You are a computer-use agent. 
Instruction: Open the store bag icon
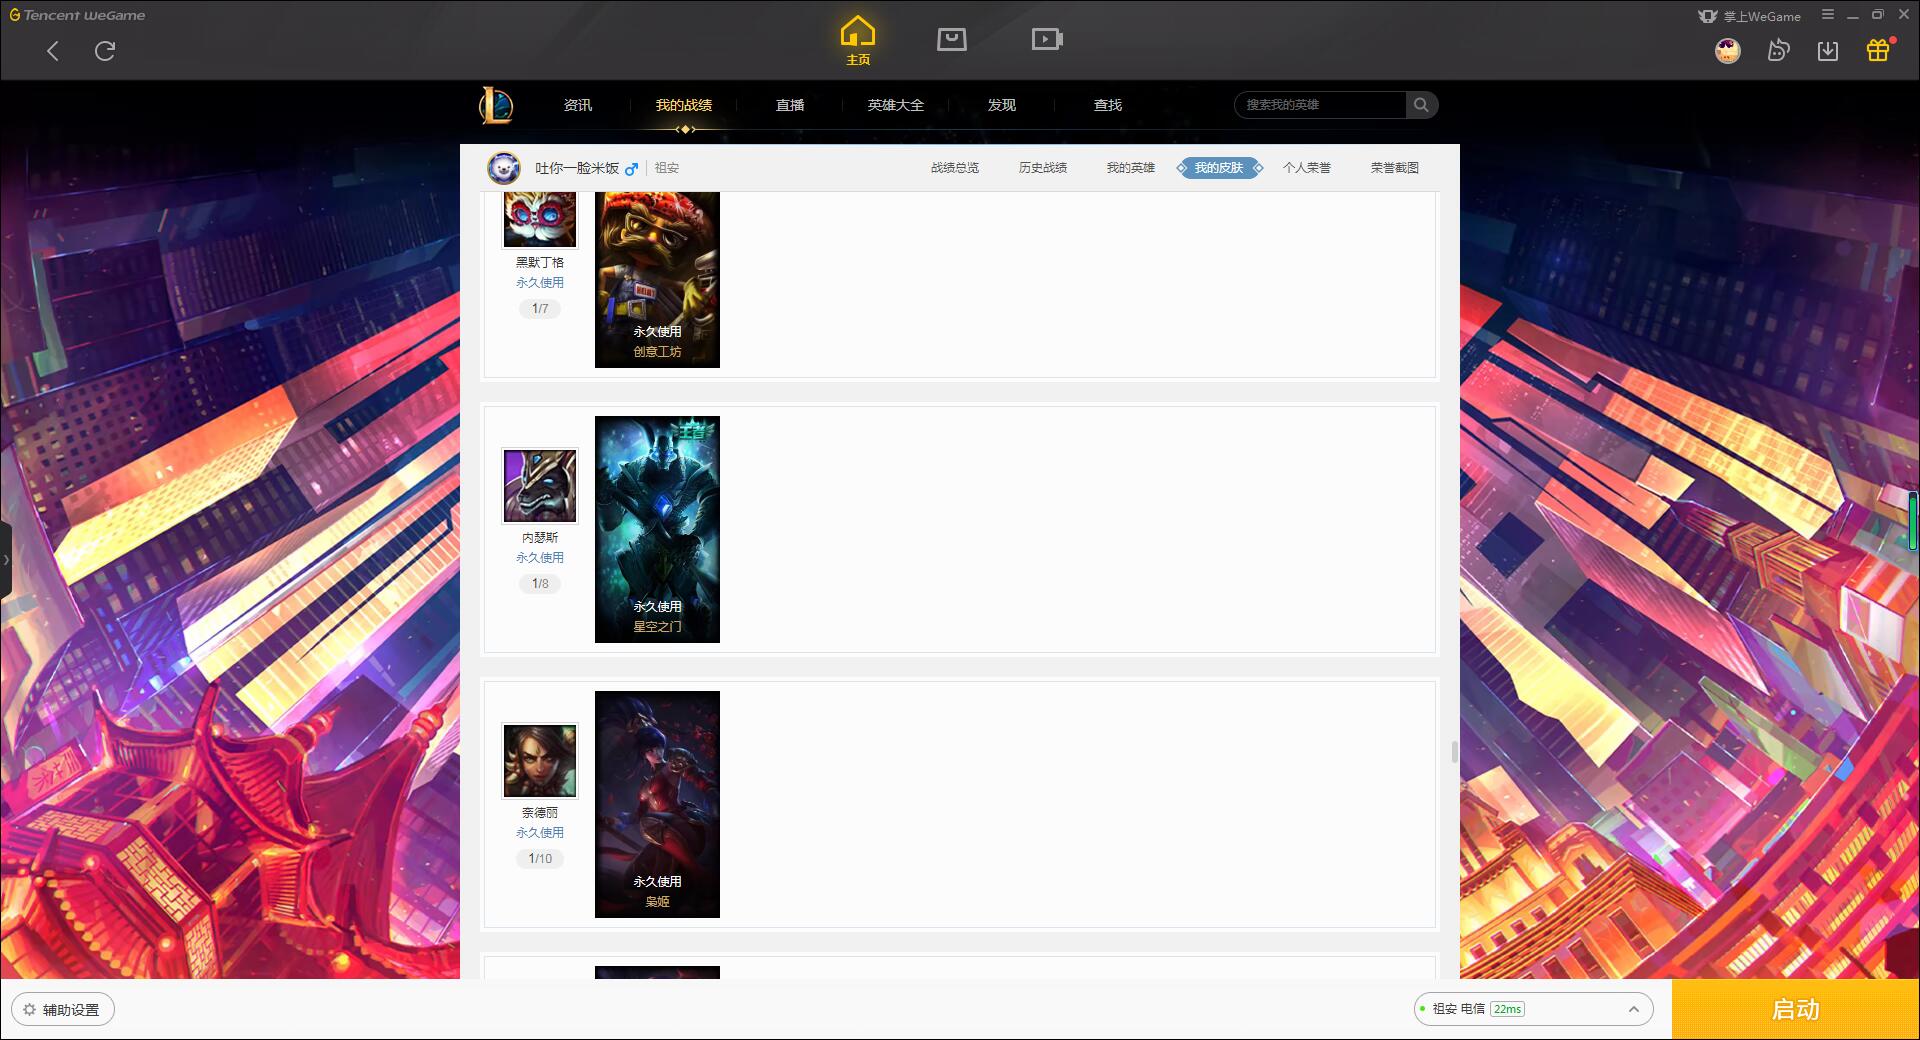click(x=951, y=39)
